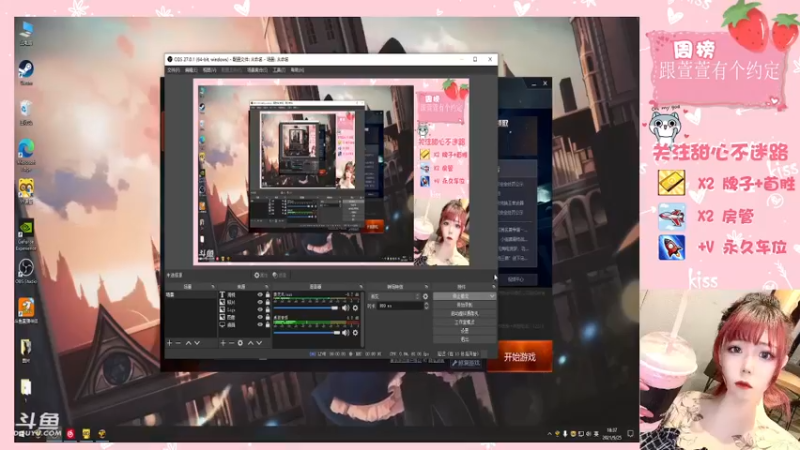This screenshot has height=450, width=800.
Task: Open the Windows notification center icon
Action: click(x=631, y=434)
